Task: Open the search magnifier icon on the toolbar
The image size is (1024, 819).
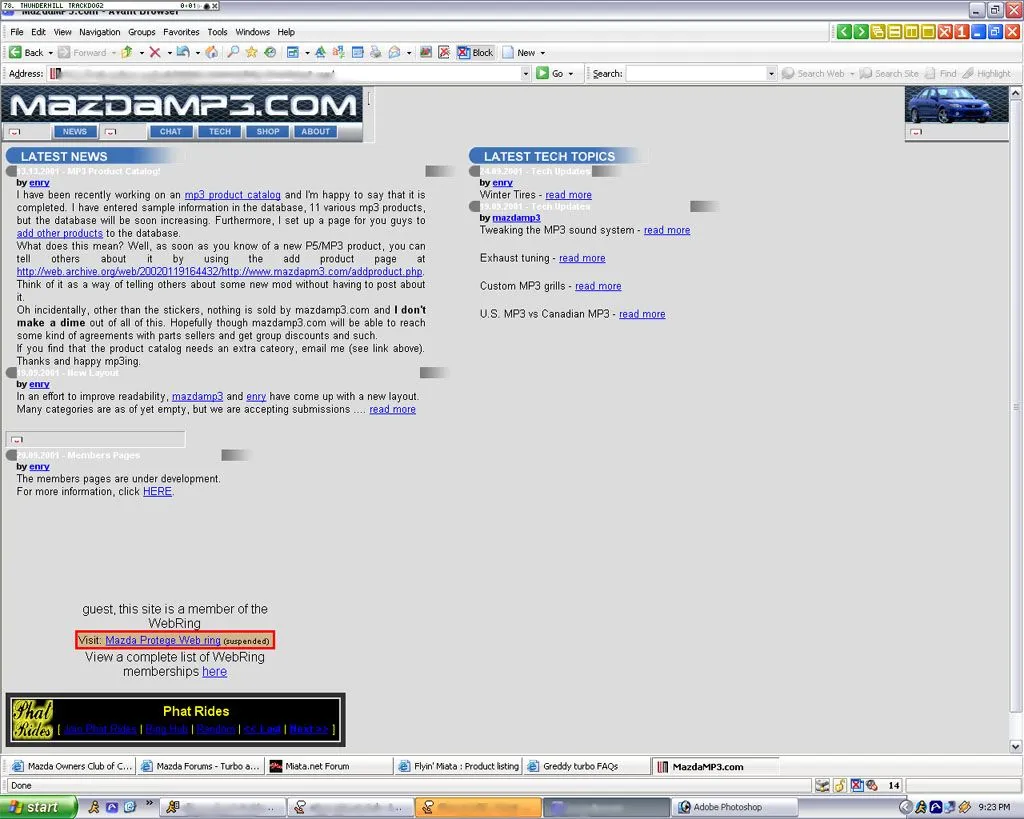Action: [x=232, y=52]
